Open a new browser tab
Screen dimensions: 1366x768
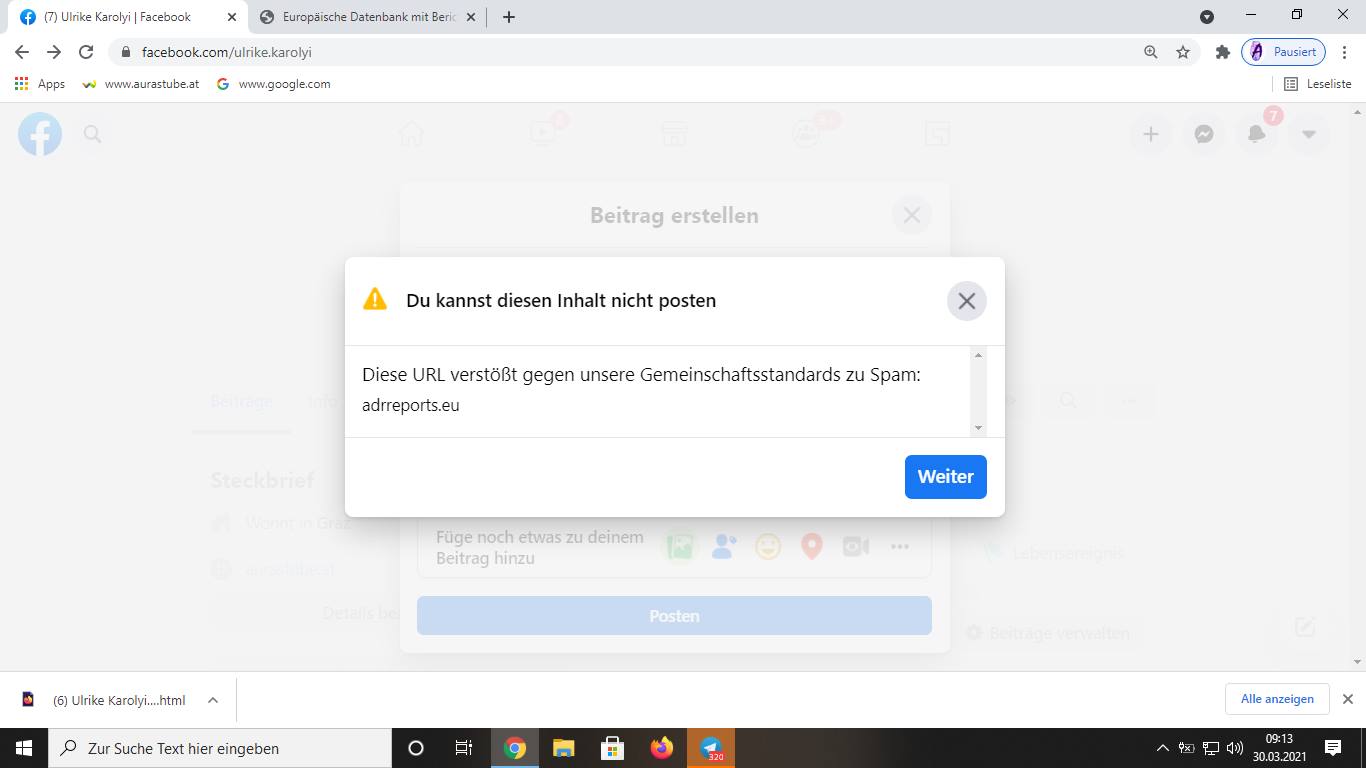point(509,17)
